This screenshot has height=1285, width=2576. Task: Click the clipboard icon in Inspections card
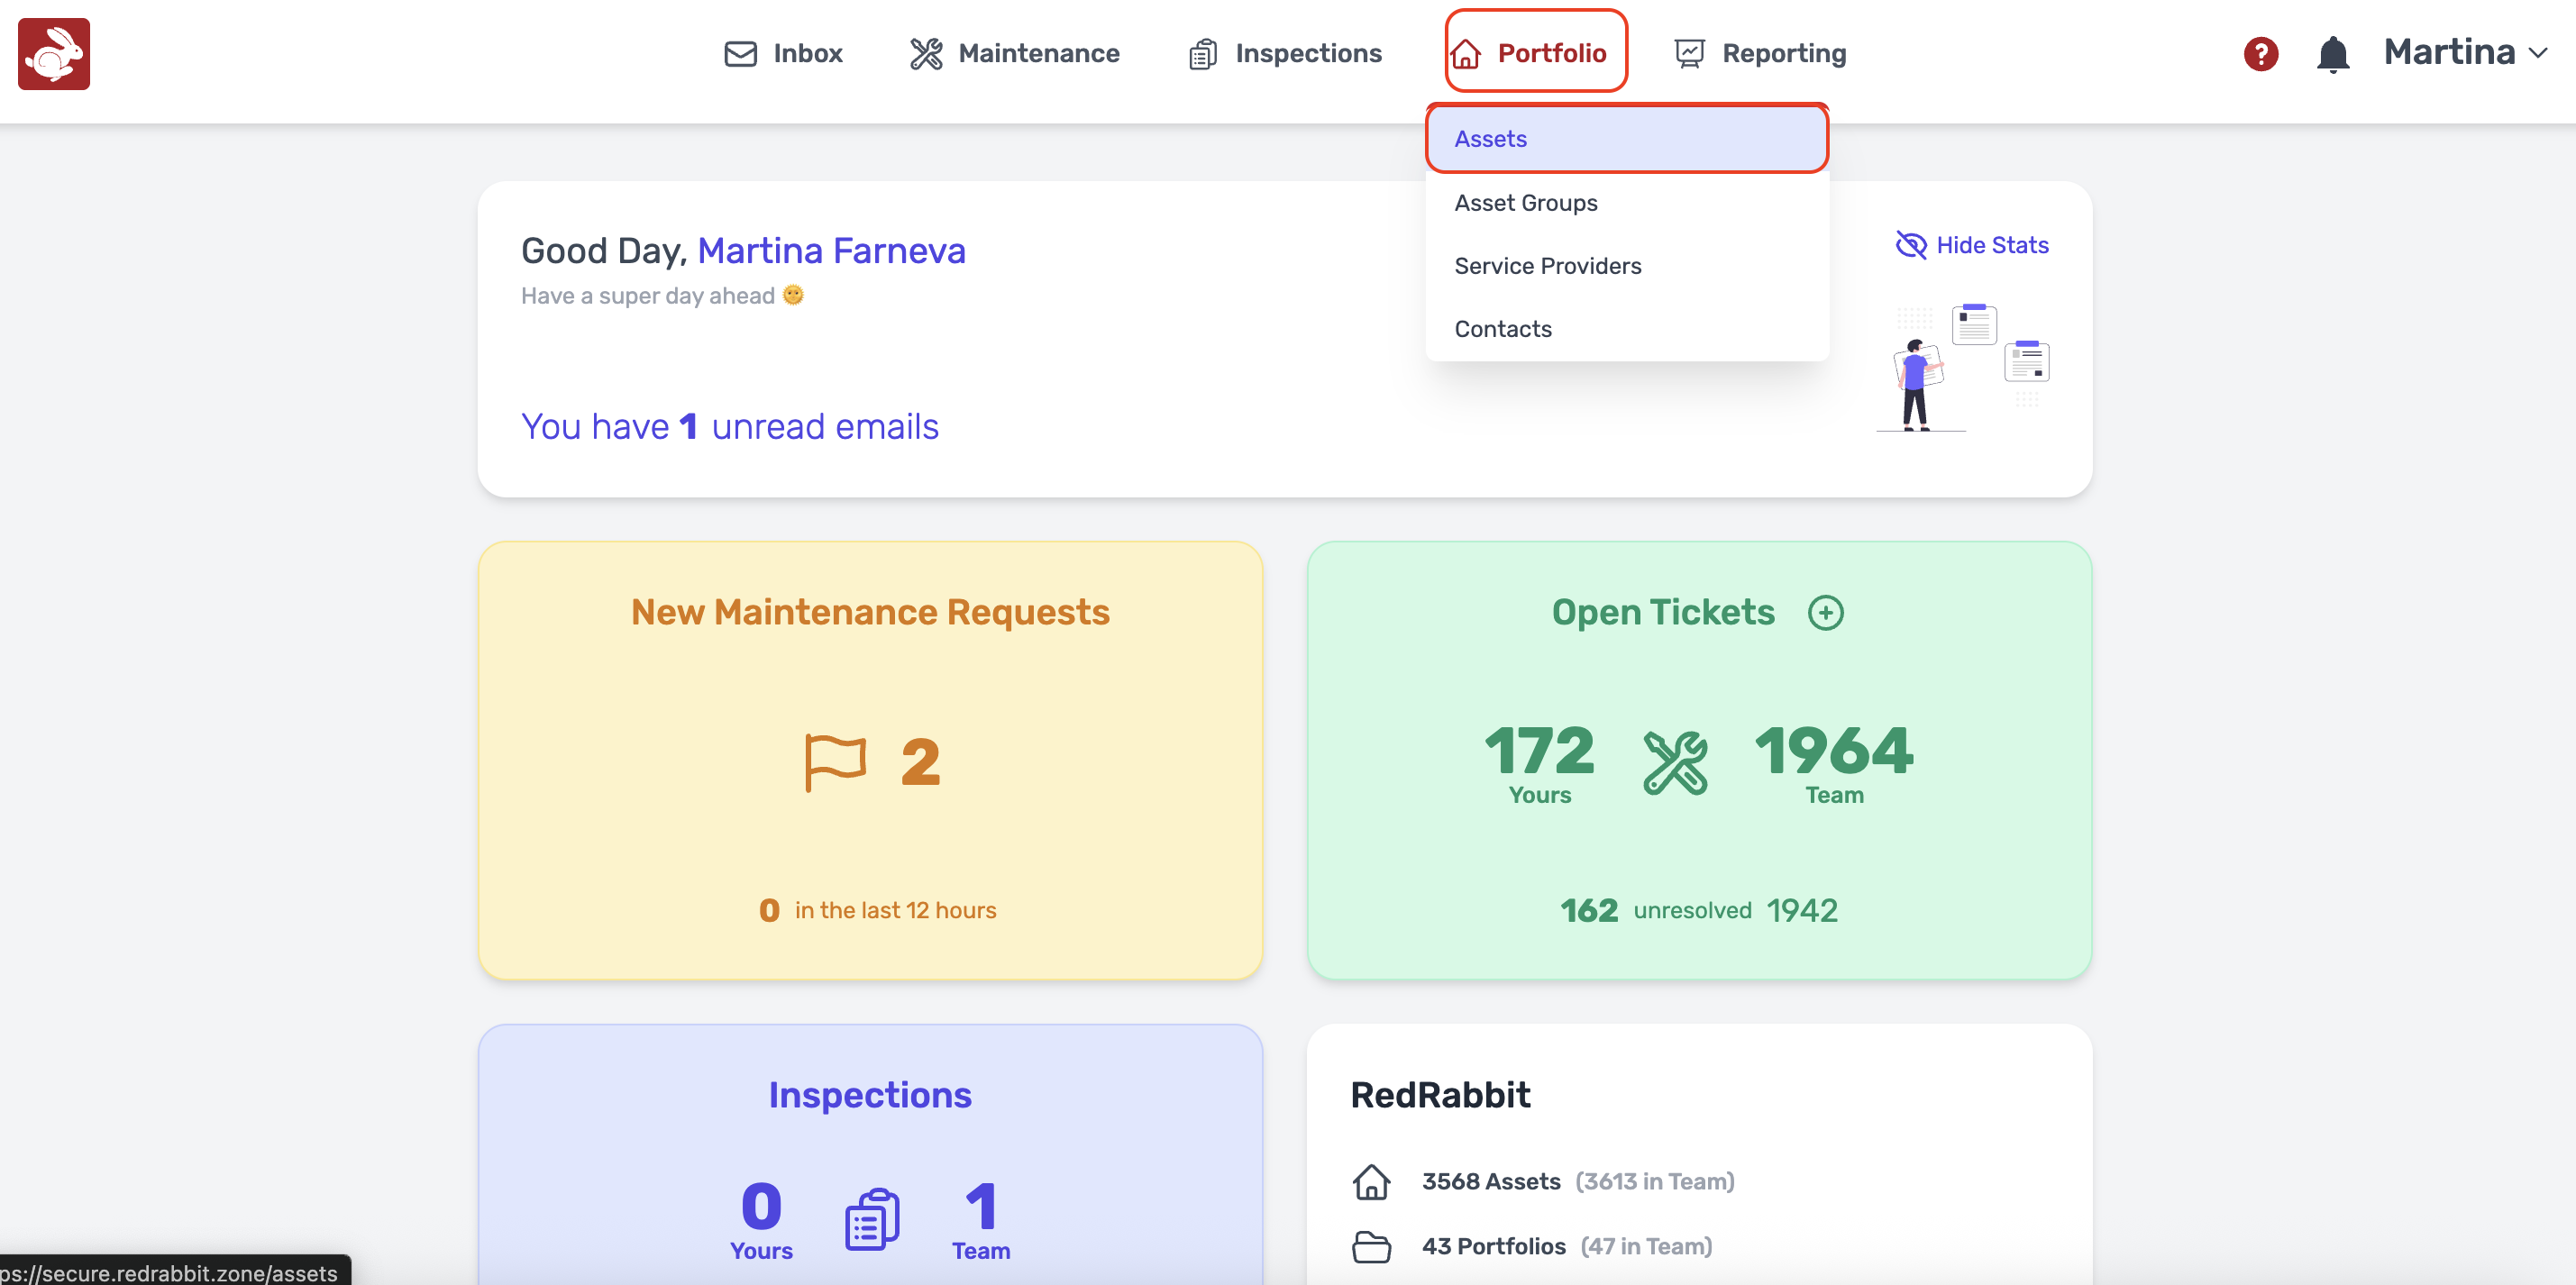click(871, 1219)
